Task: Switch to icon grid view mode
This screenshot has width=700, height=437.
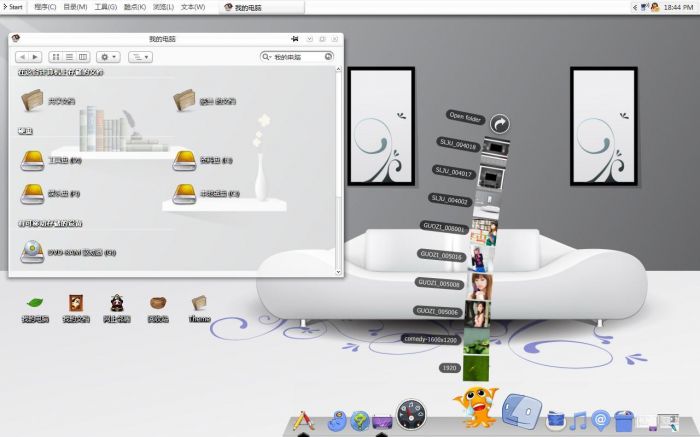Action: point(56,57)
